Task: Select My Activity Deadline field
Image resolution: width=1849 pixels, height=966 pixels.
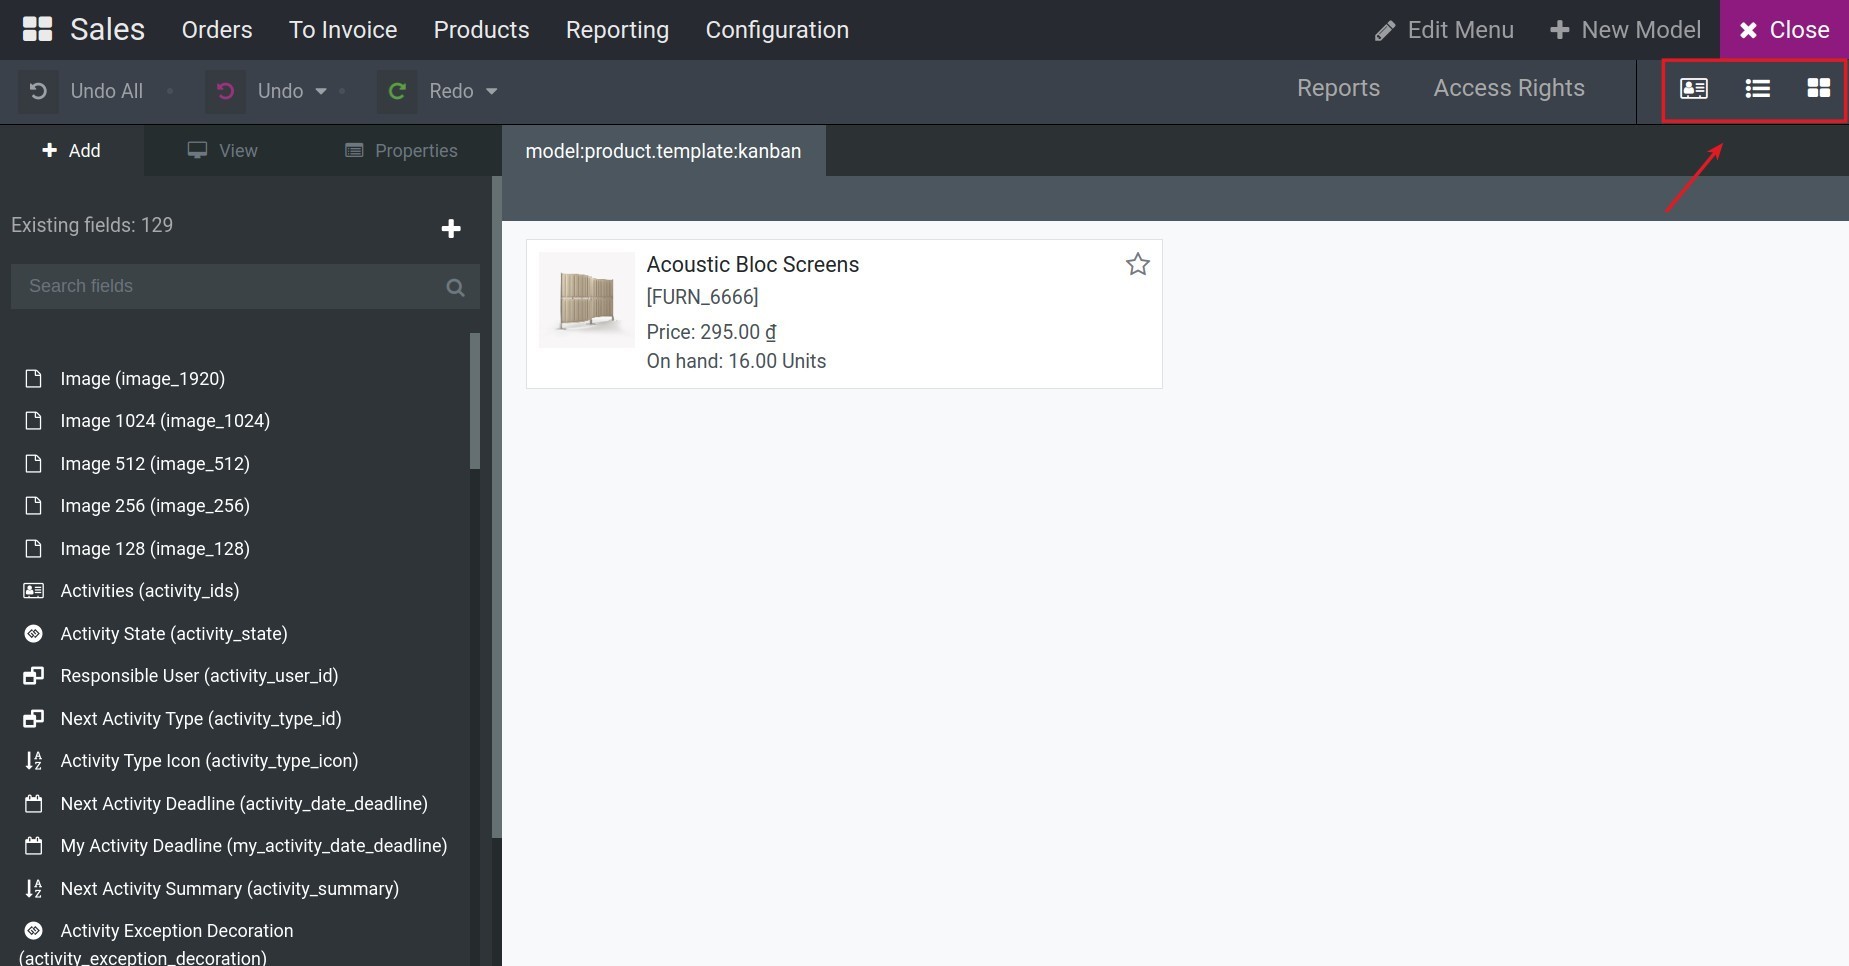Action: [x=254, y=846]
